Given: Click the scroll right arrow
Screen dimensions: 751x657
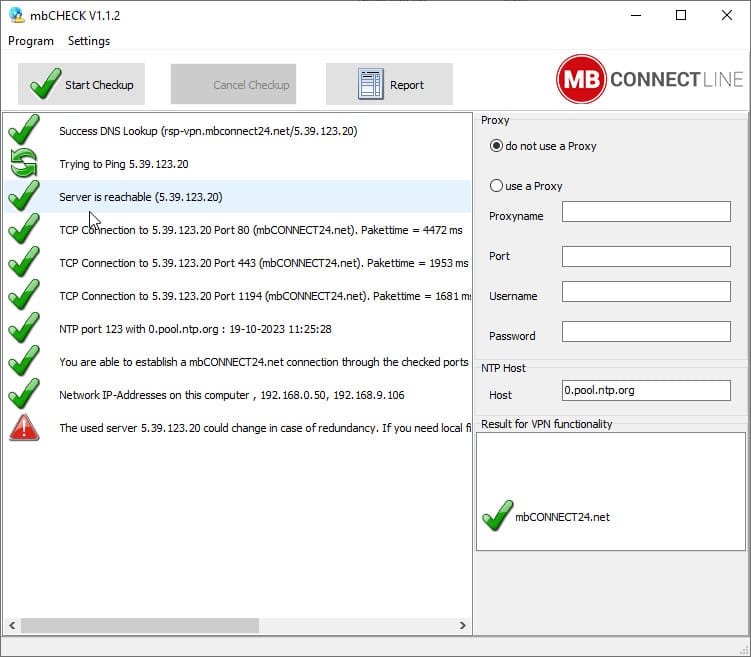Looking at the screenshot, I should pos(462,625).
